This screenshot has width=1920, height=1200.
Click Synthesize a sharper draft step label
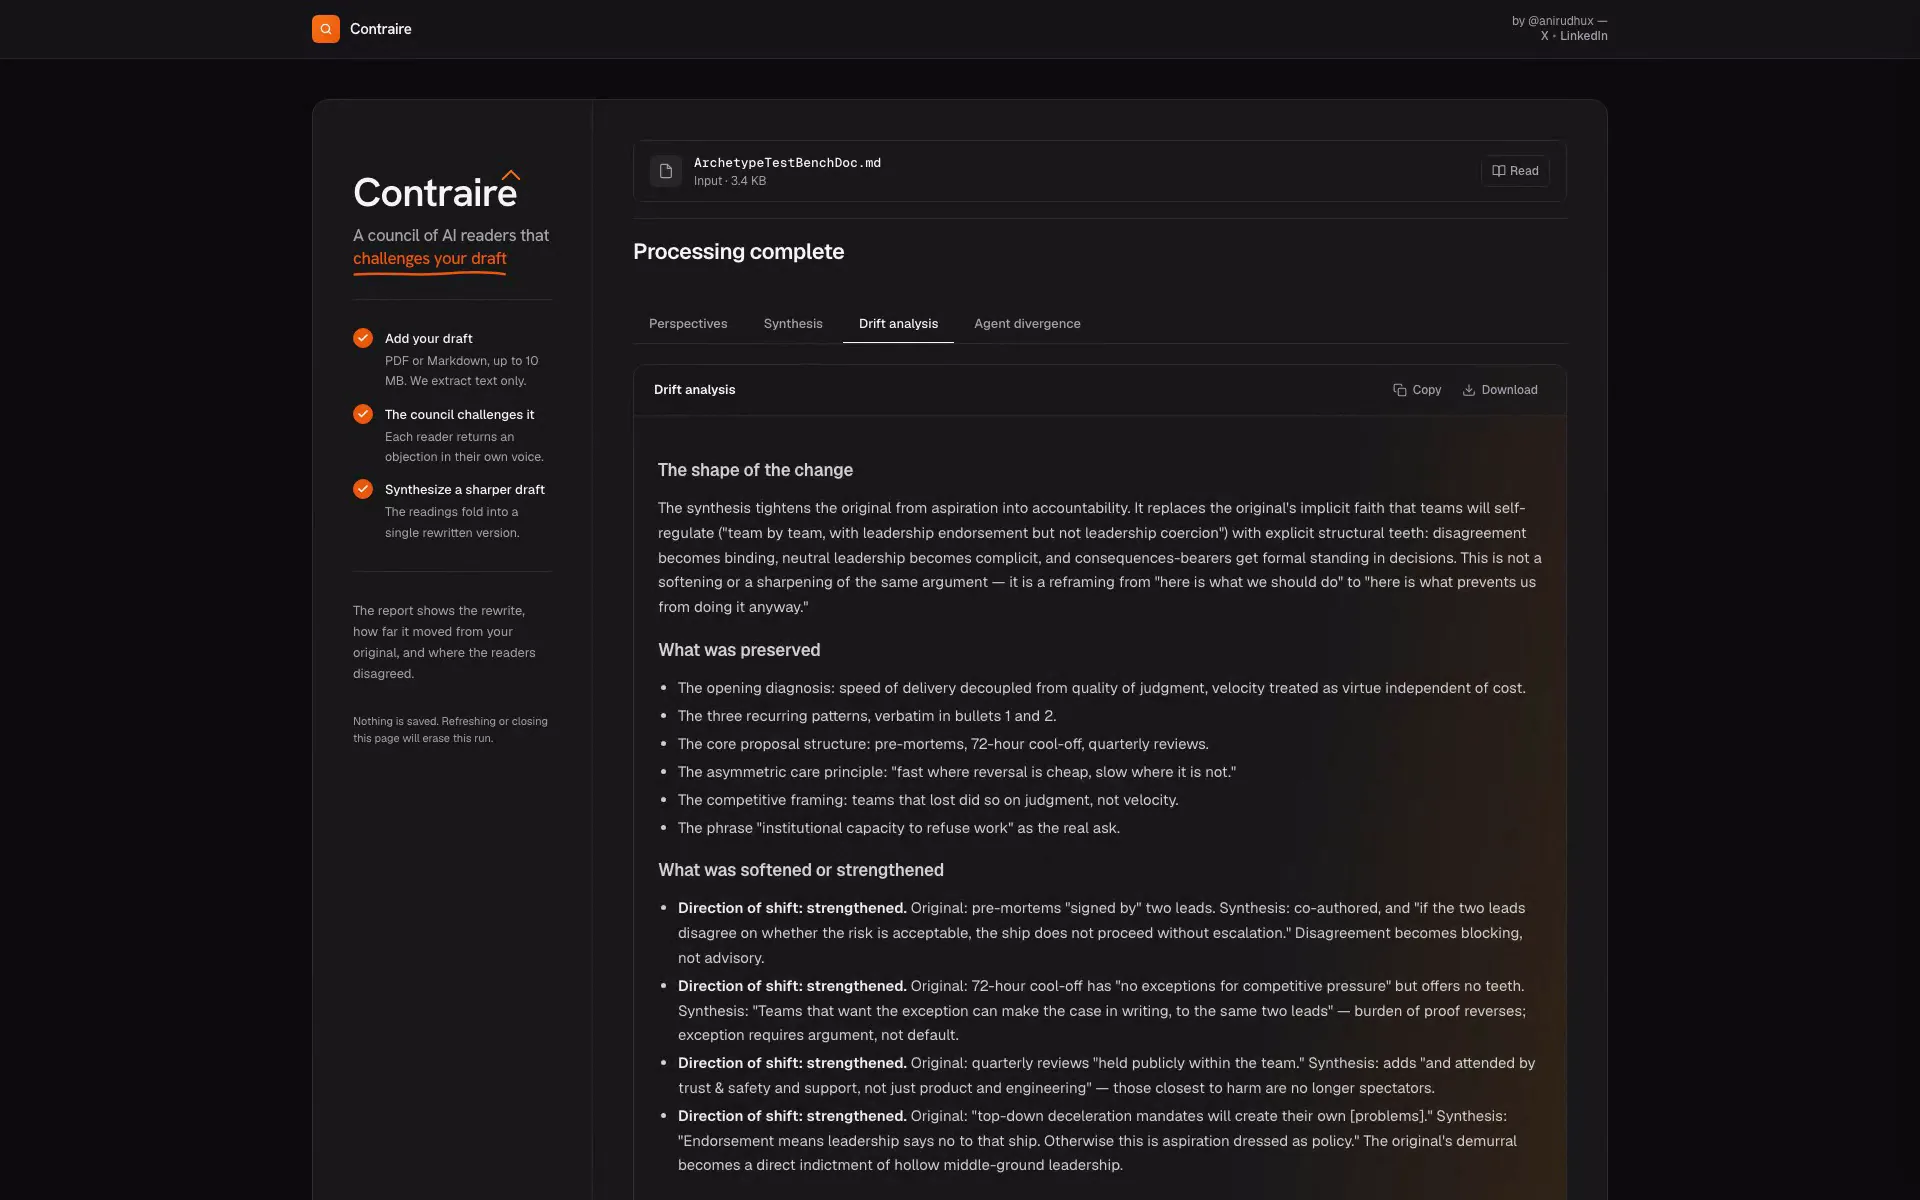[465, 490]
